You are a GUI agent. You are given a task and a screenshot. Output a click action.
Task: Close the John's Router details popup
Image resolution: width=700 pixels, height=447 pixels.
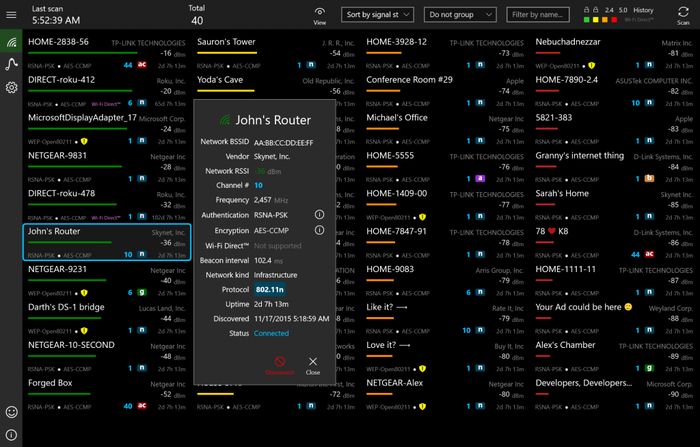pyautogui.click(x=313, y=366)
